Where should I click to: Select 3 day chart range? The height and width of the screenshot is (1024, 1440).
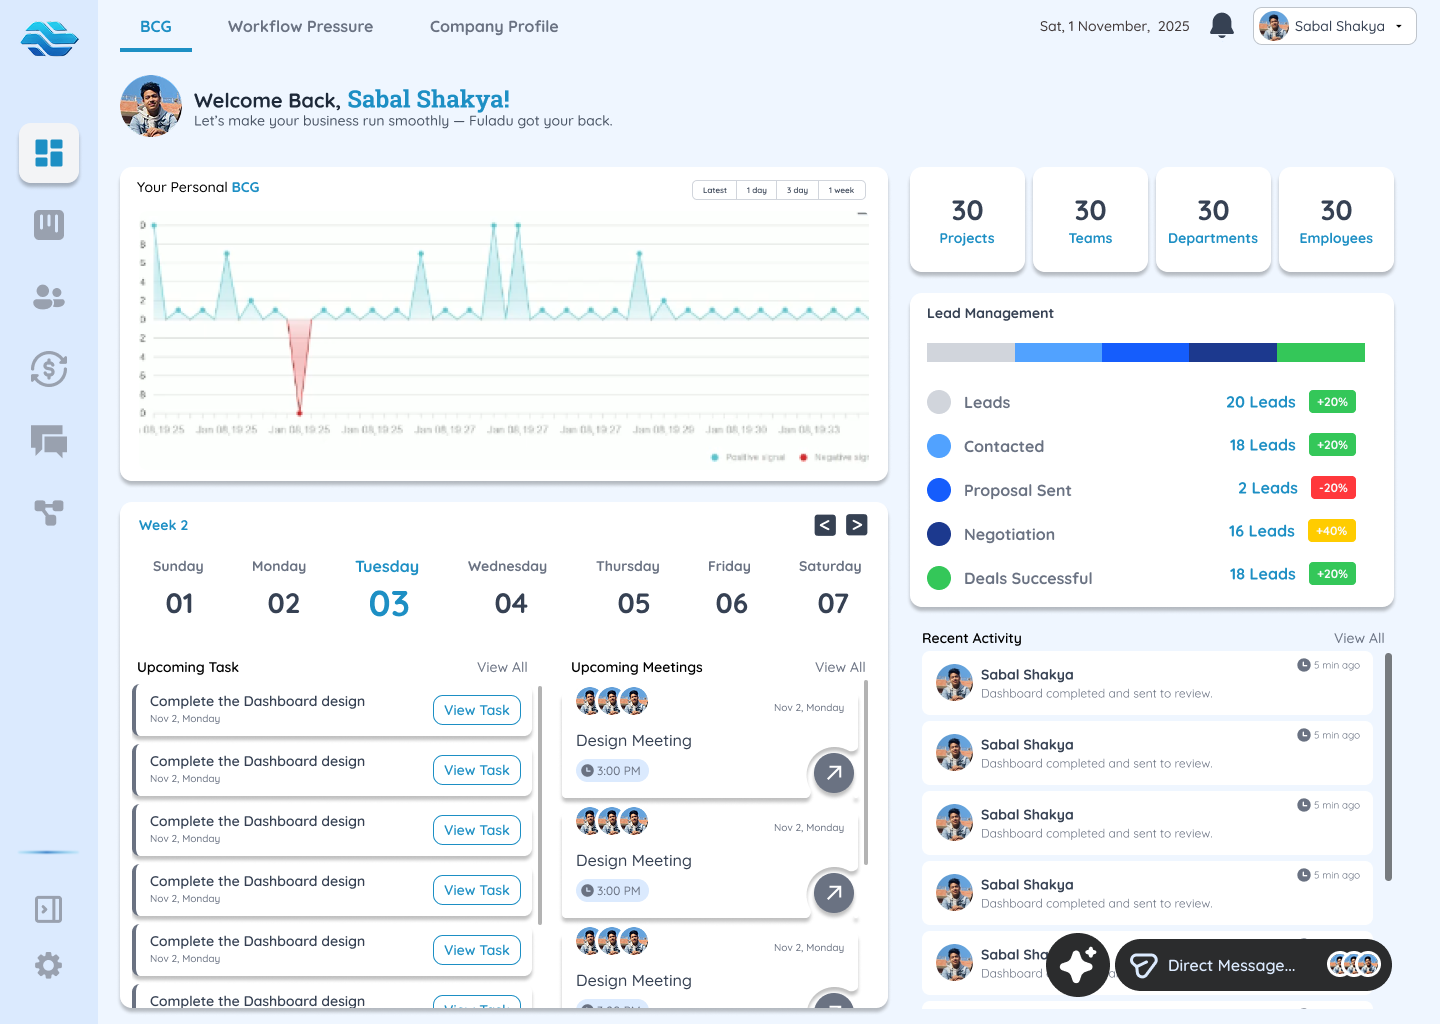[797, 190]
